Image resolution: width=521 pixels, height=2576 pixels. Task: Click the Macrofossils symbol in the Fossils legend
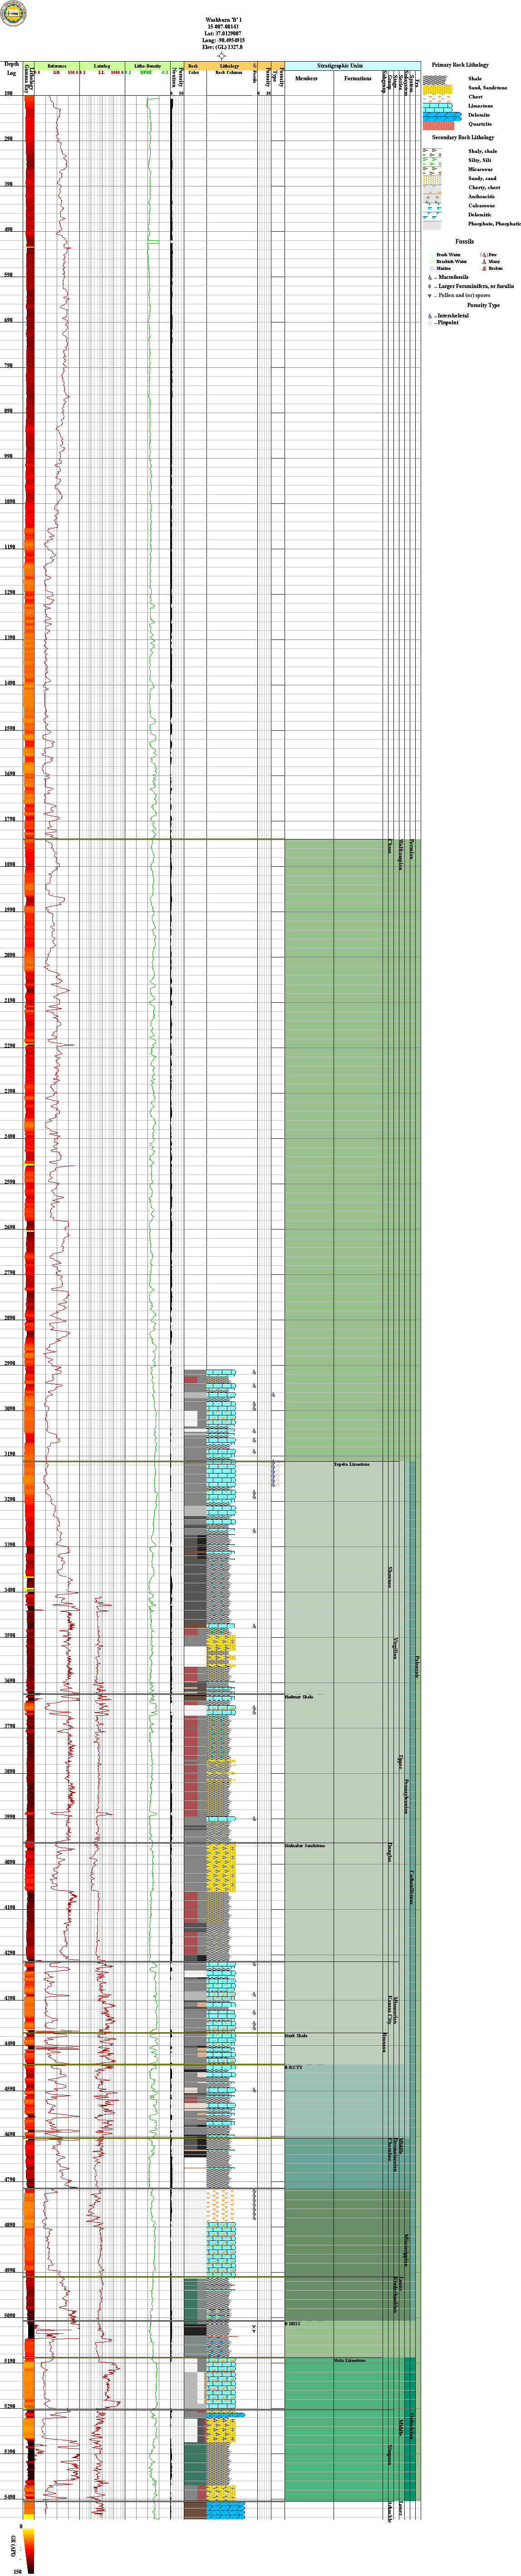[430, 277]
